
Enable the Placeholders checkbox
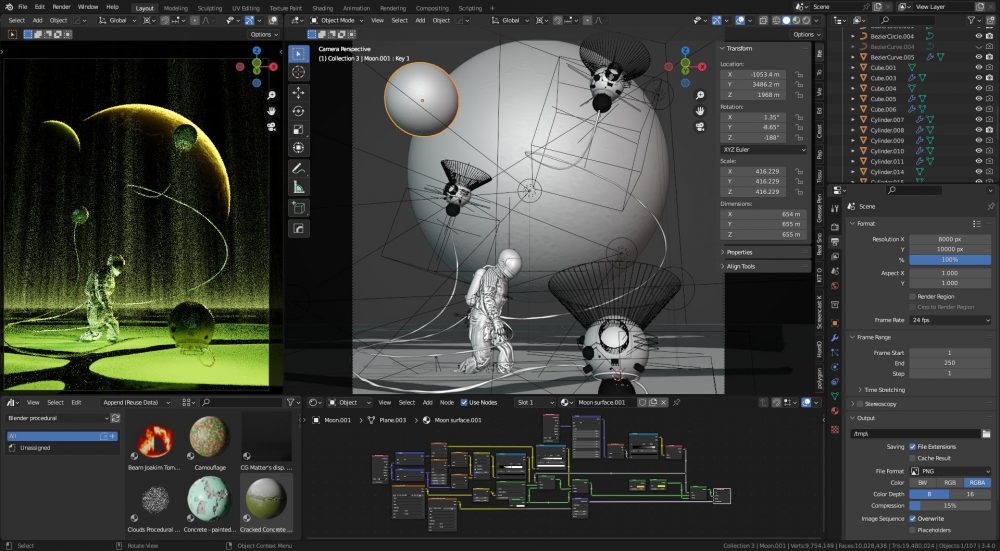(x=913, y=530)
